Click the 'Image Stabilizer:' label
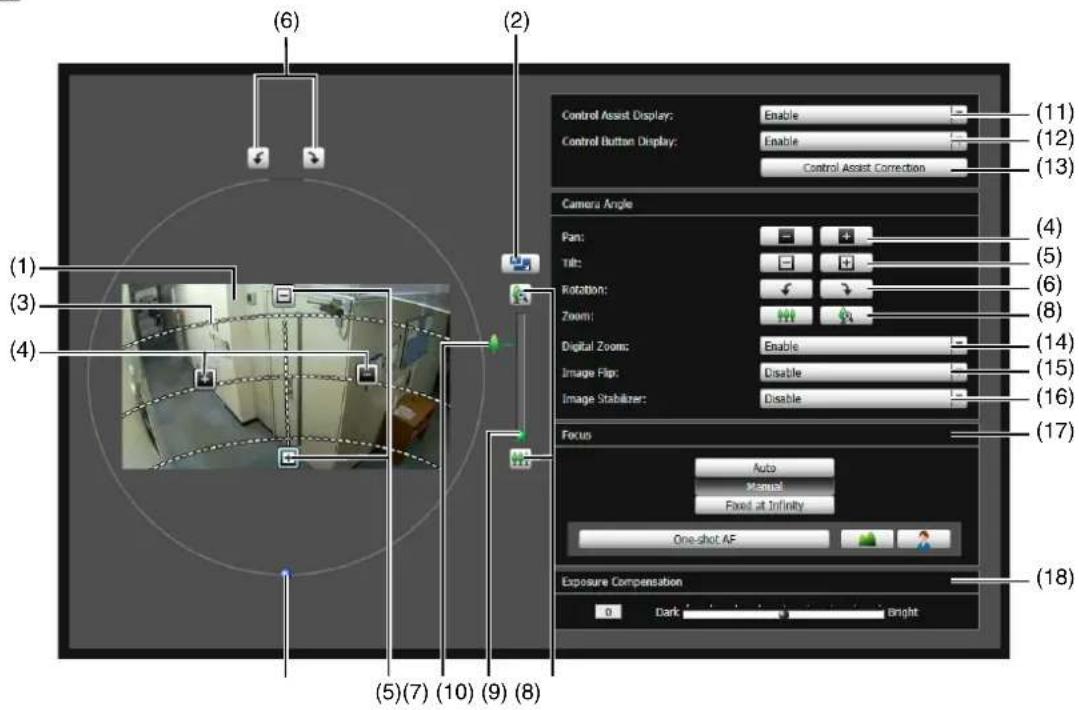This screenshot has width=1079, height=710. click(x=603, y=398)
